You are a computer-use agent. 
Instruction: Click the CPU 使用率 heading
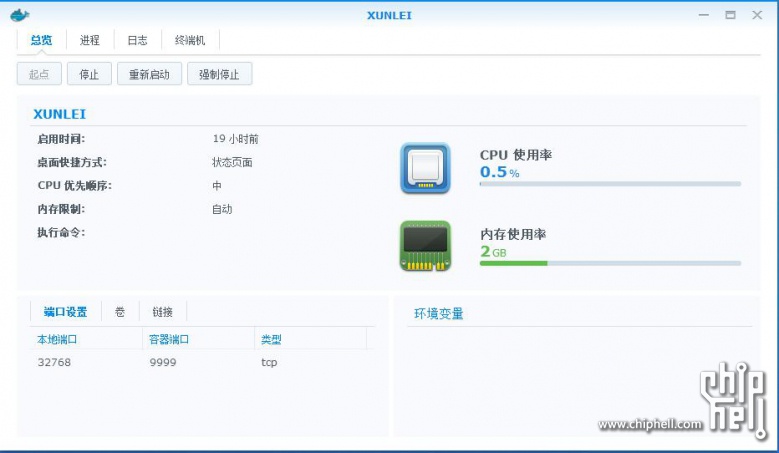click(516, 154)
